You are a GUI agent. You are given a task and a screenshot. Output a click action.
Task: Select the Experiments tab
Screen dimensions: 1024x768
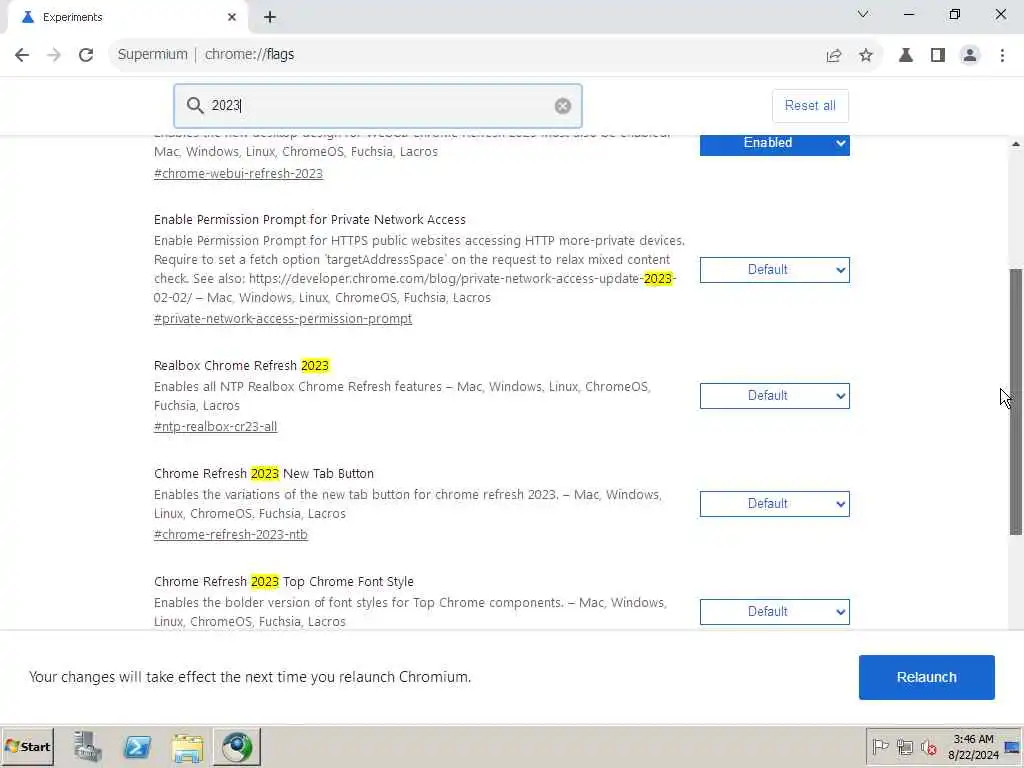point(127,18)
